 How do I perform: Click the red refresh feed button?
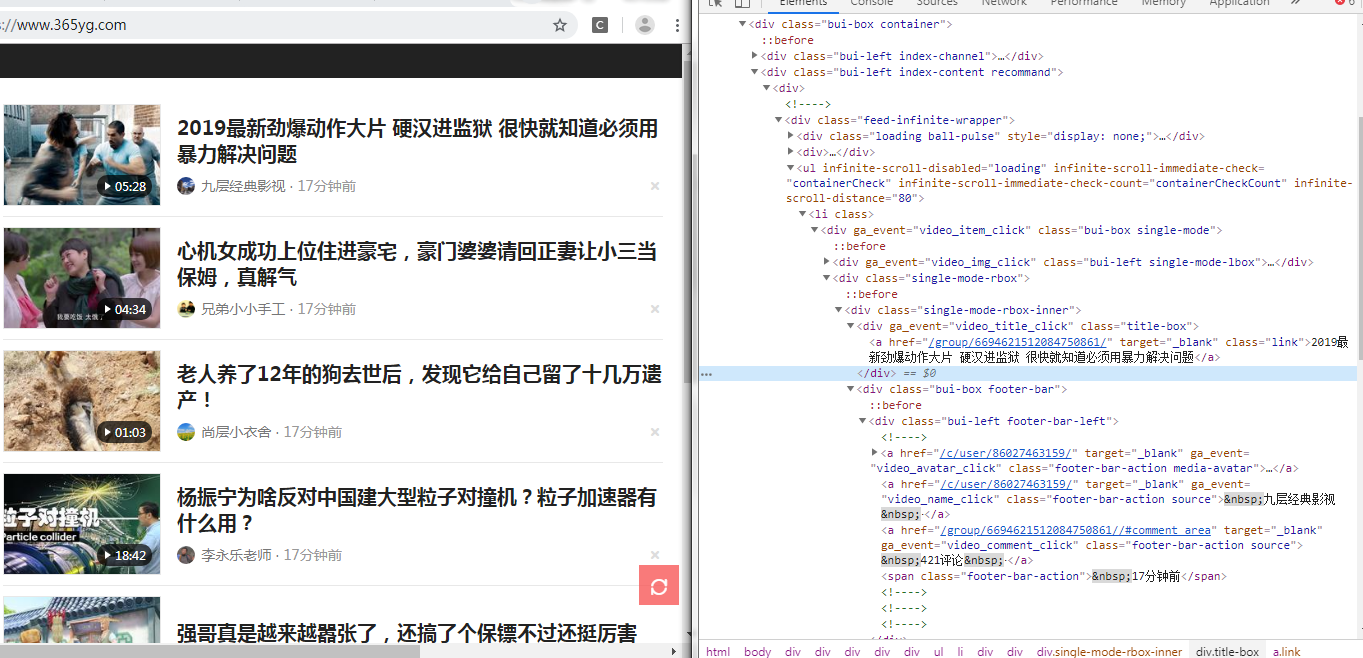coord(659,585)
